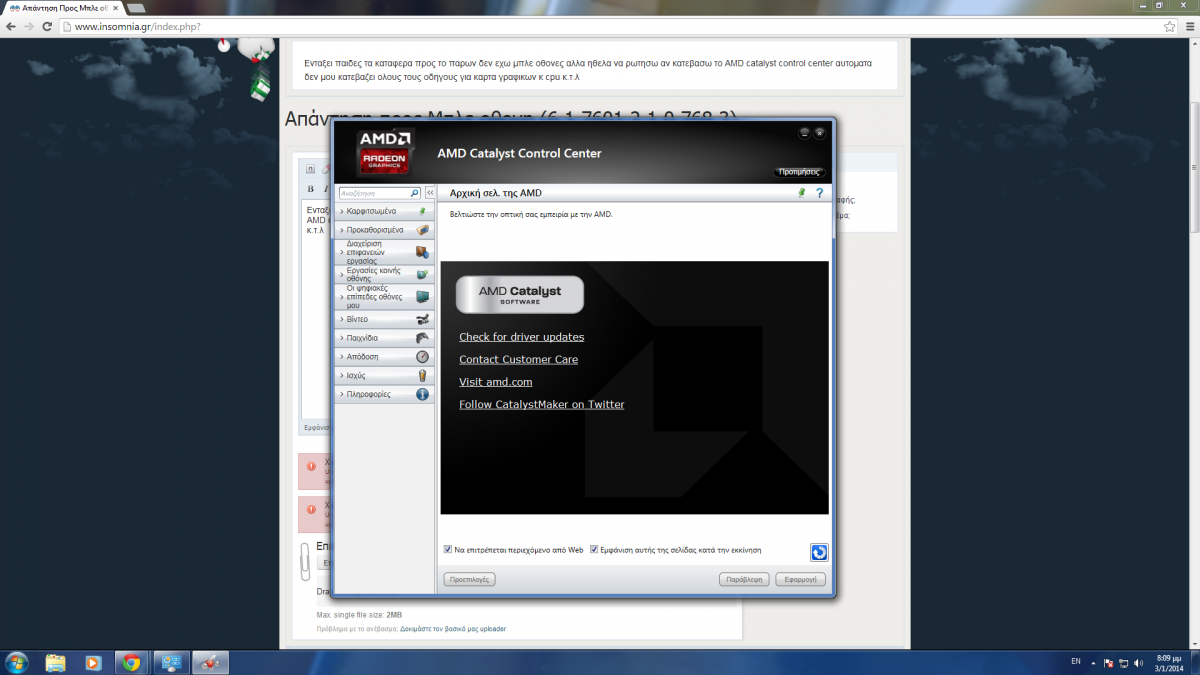1200x675 pixels.
Task: Click the AMD Radeon Graphics logo
Action: click(384, 152)
